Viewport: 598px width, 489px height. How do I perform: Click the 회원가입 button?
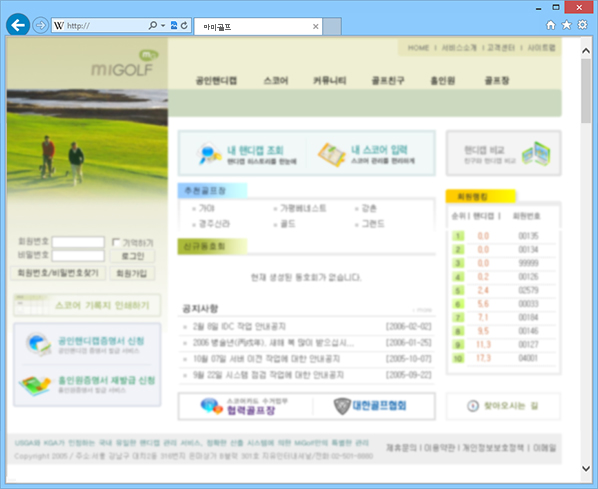(x=132, y=273)
